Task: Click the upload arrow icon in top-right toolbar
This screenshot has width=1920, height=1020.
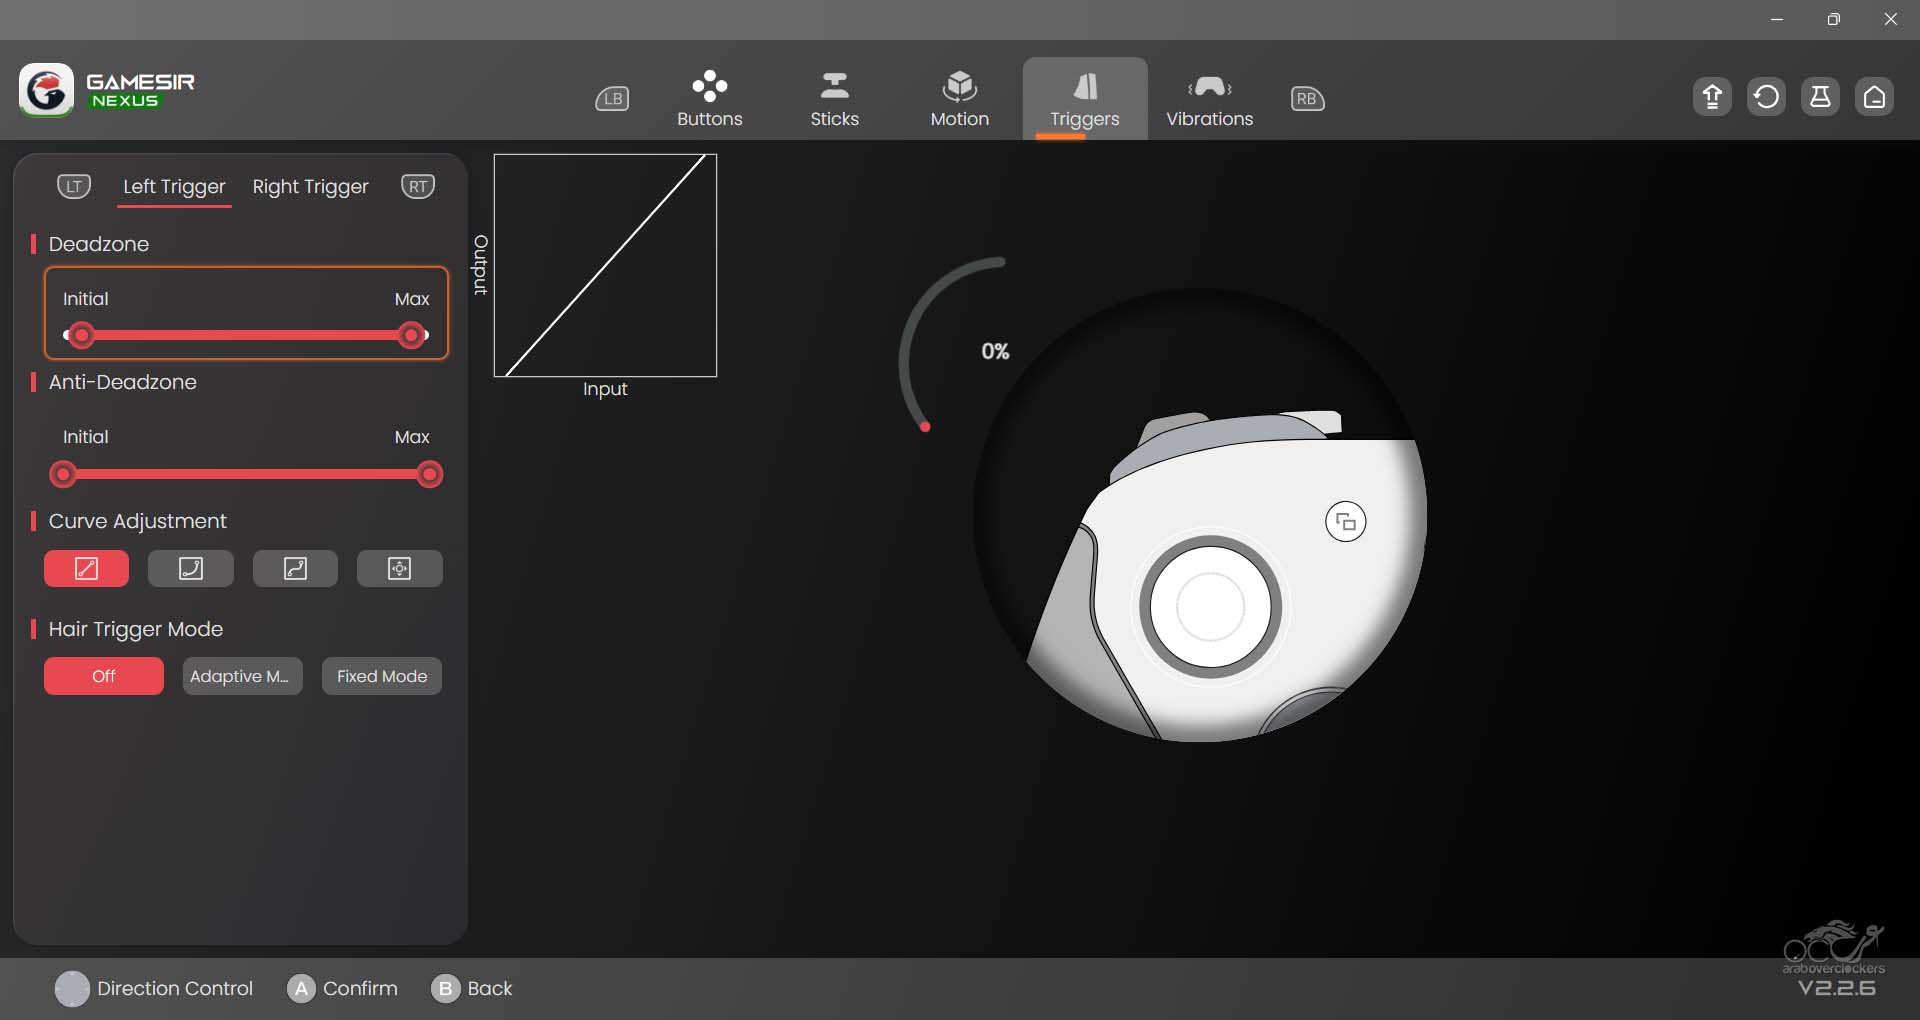Action: tap(1712, 97)
